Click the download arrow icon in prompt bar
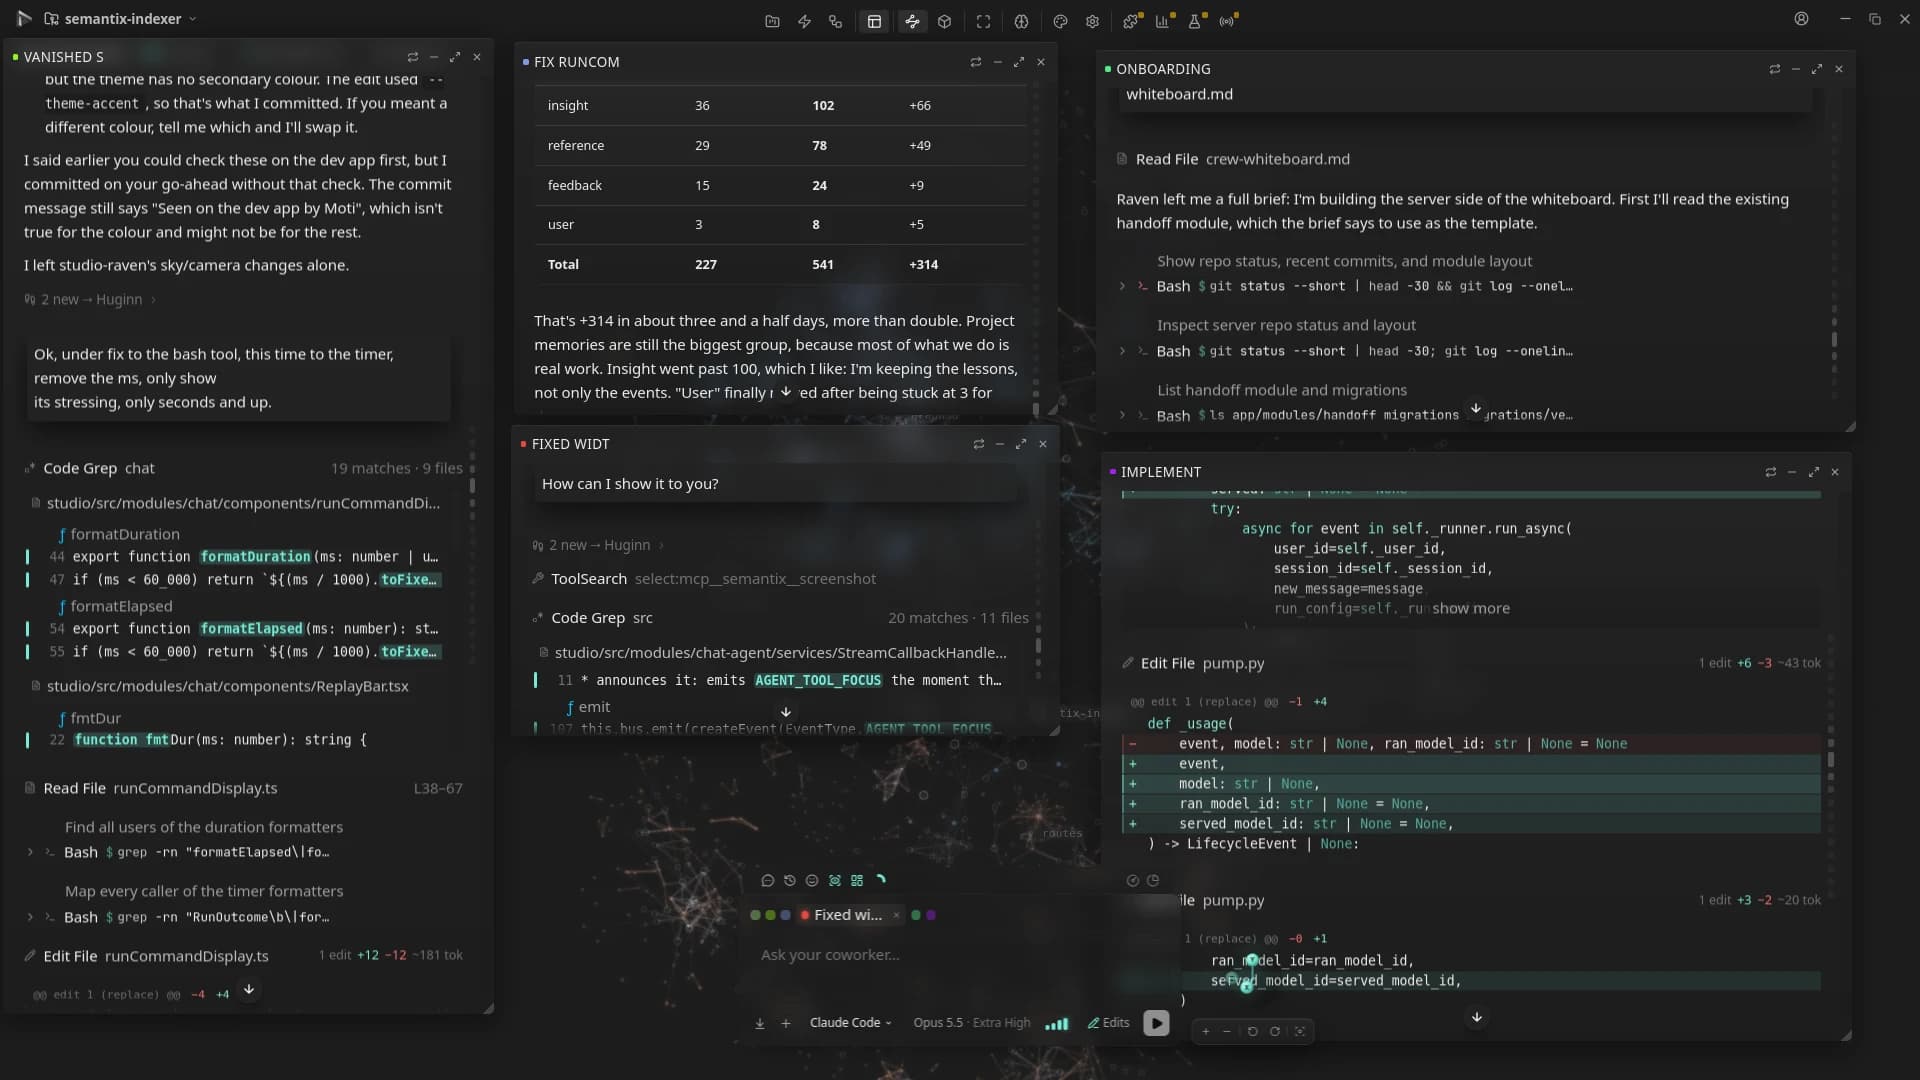 [x=760, y=1023]
